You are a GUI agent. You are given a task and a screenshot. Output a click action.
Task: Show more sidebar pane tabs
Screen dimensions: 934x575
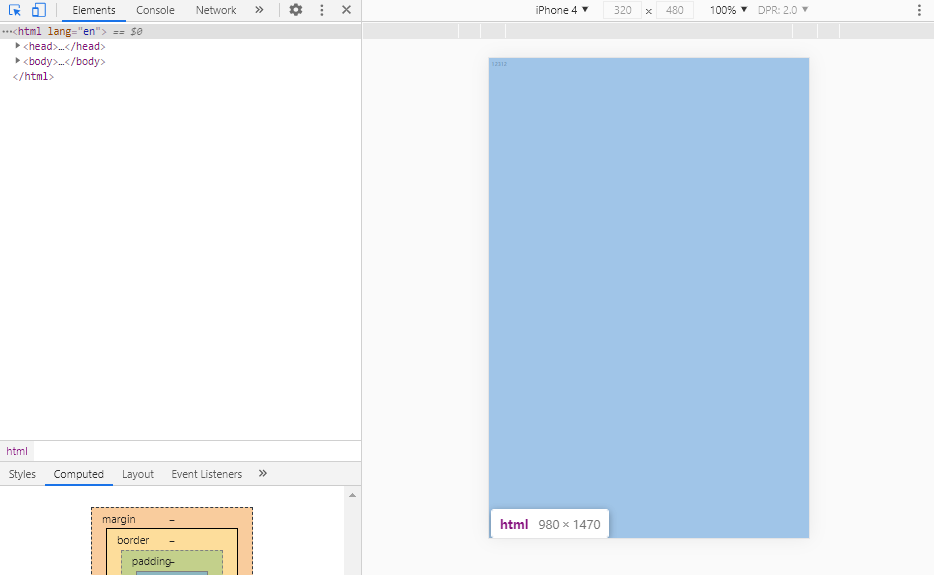[263, 473]
